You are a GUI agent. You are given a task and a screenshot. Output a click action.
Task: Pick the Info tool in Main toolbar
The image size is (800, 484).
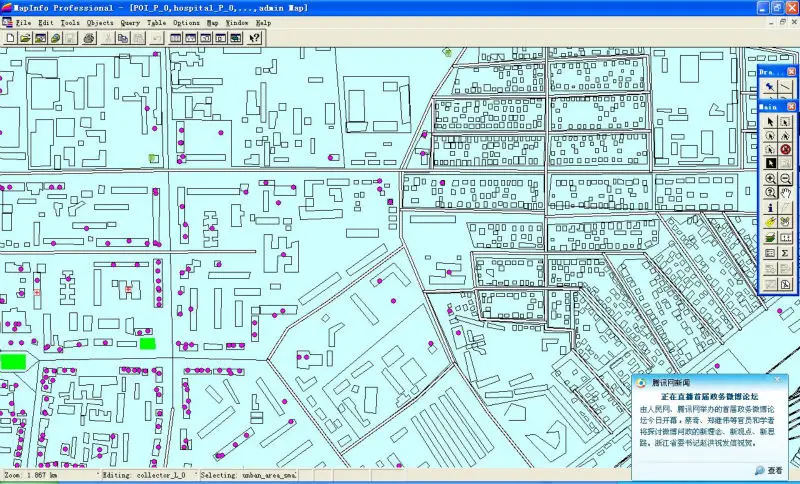(770, 207)
